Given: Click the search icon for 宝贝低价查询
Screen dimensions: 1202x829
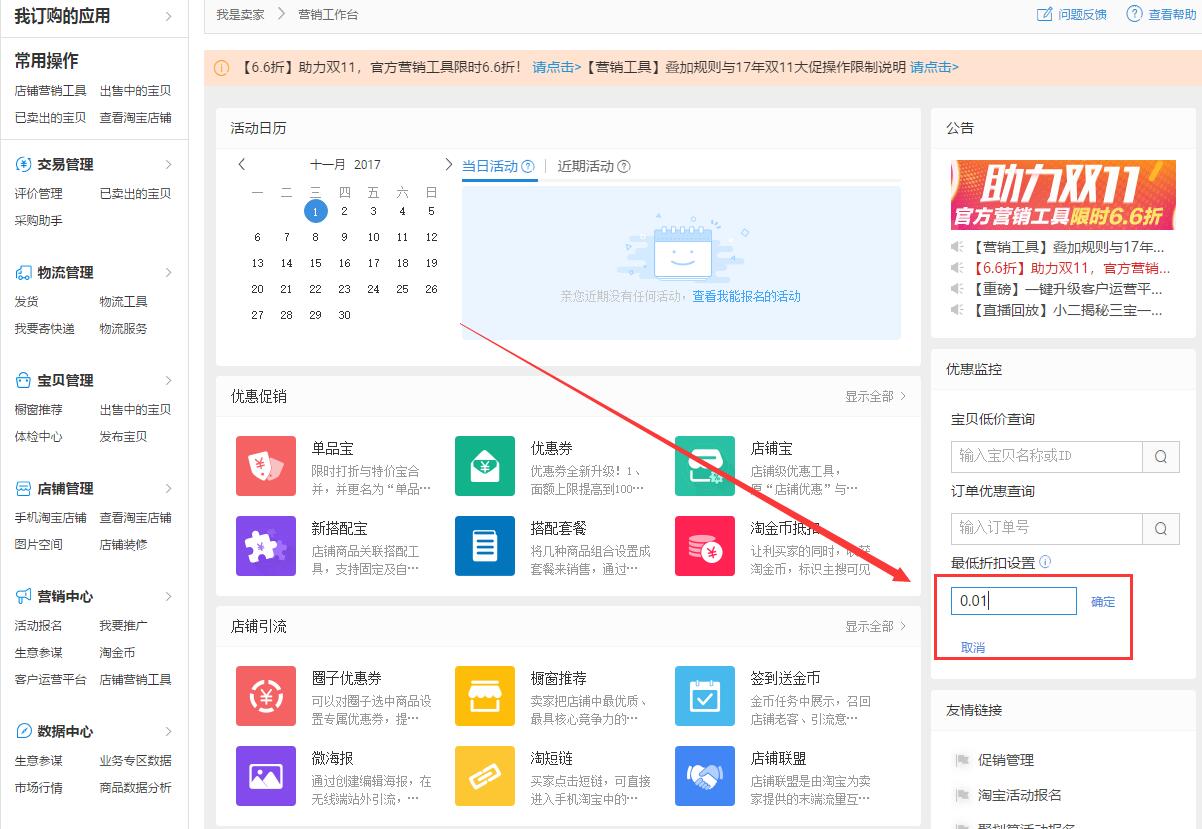Looking at the screenshot, I should click(1161, 456).
